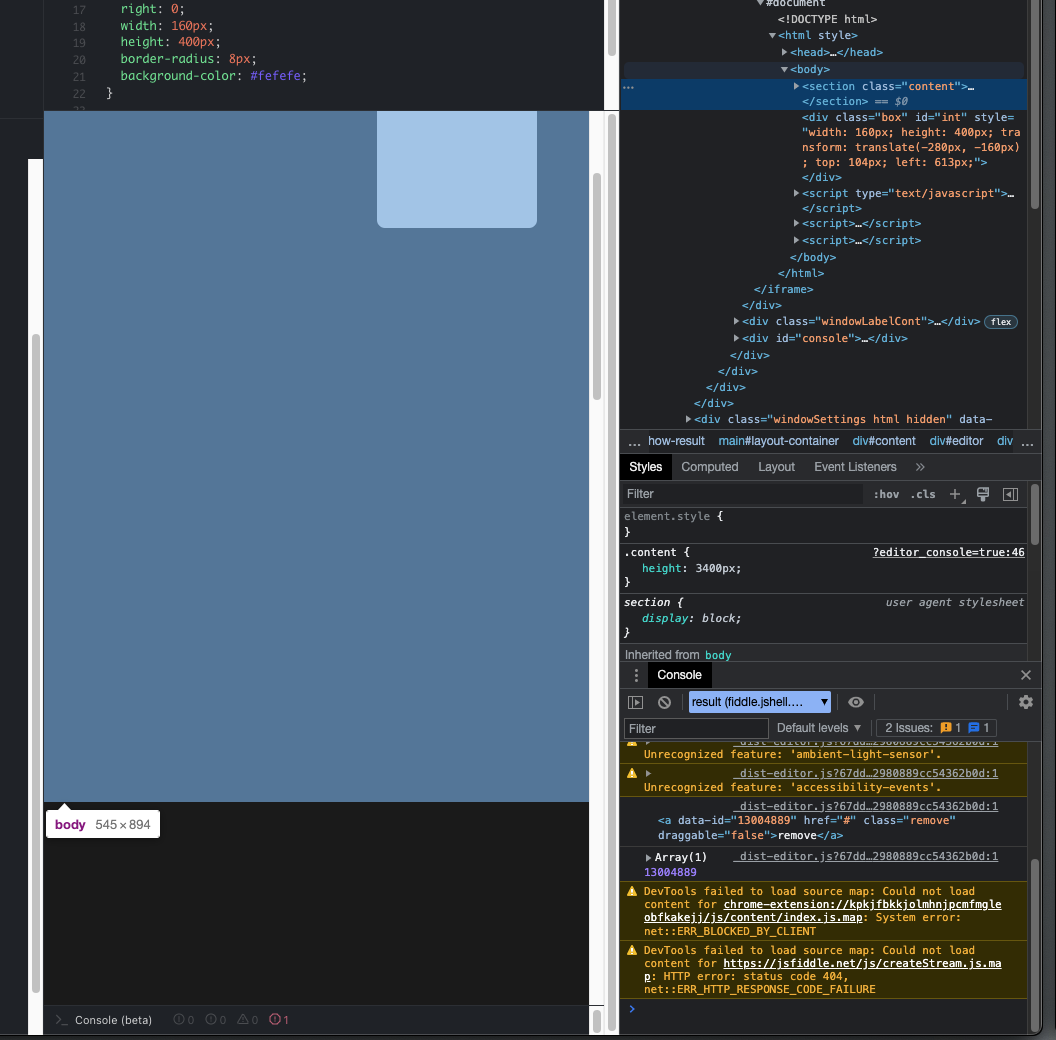The image size is (1056, 1040).
Task: Collapse the html style node
Action: click(x=772, y=35)
